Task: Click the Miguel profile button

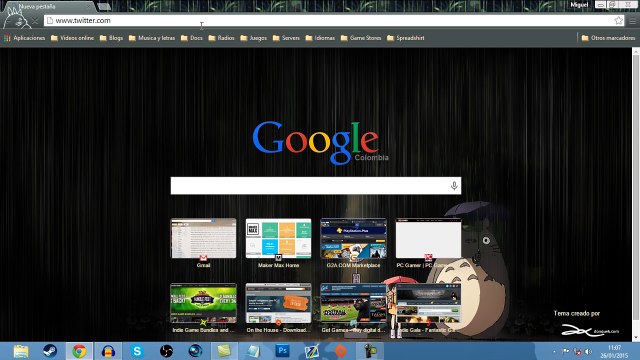Action: click(579, 5)
